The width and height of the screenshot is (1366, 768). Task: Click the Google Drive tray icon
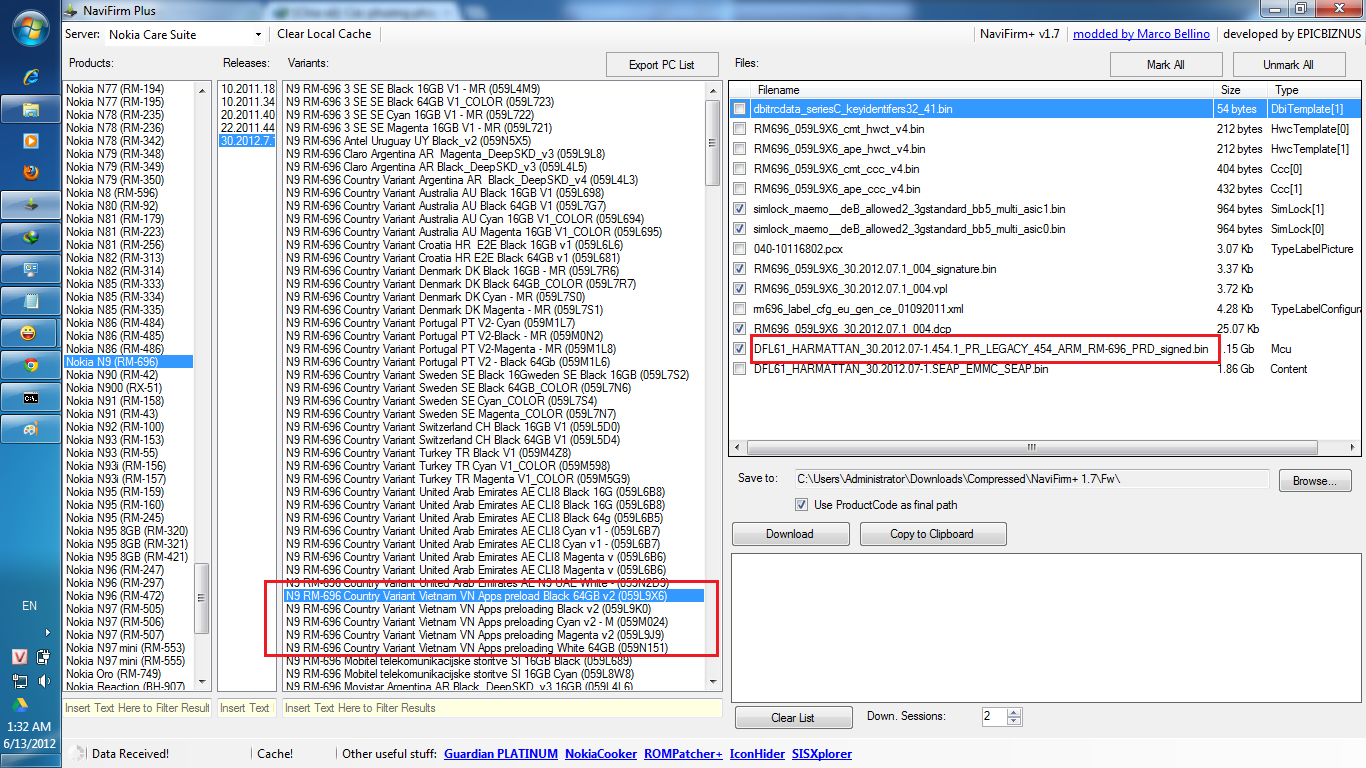(20, 706)
